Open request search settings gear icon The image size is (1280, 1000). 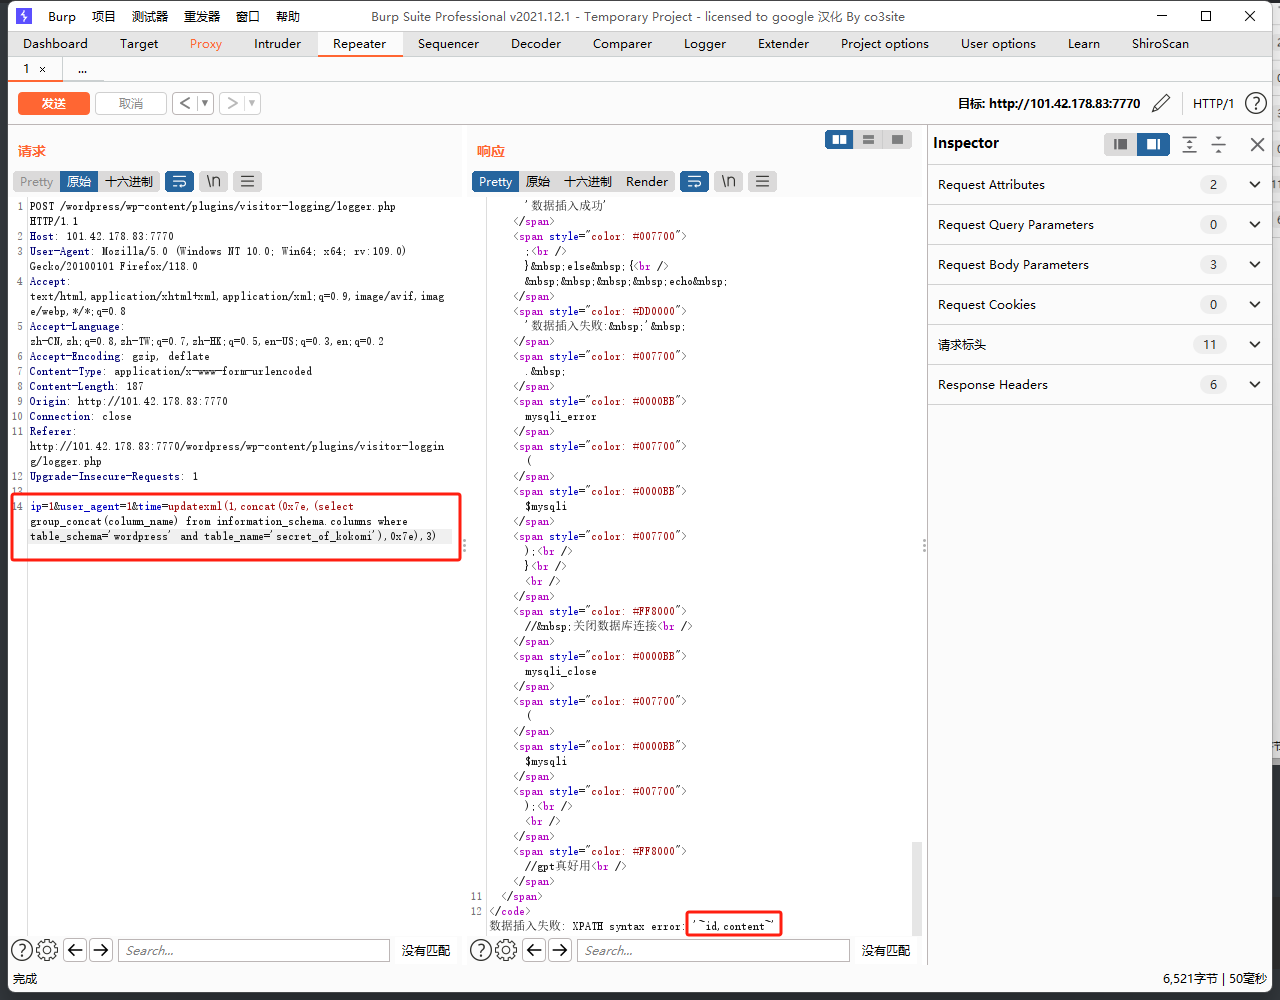pos(47,950)
